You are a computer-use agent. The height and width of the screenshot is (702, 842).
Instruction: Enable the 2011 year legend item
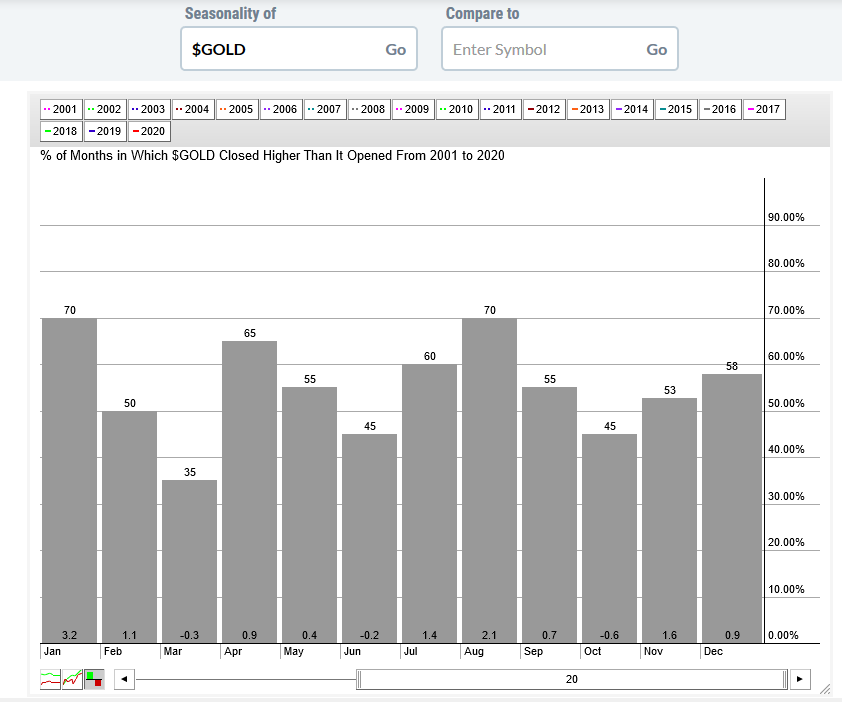pos(502,110)
